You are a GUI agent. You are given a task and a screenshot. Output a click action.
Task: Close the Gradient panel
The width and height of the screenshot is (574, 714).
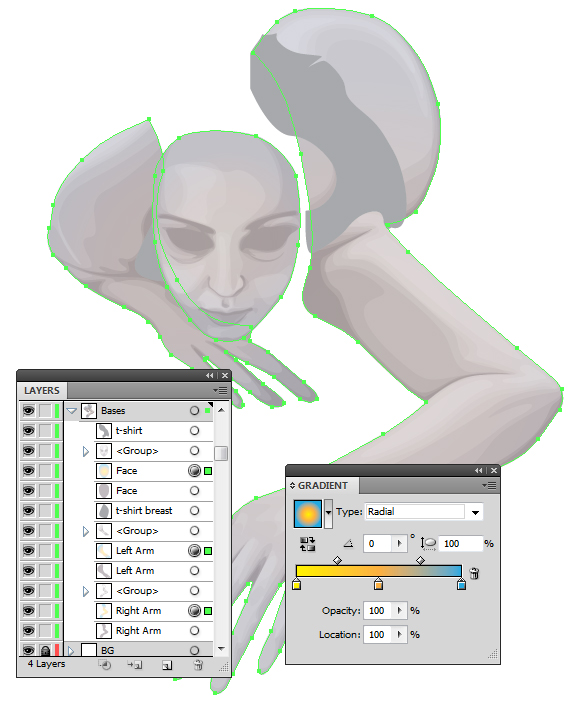tap(494, 470)
